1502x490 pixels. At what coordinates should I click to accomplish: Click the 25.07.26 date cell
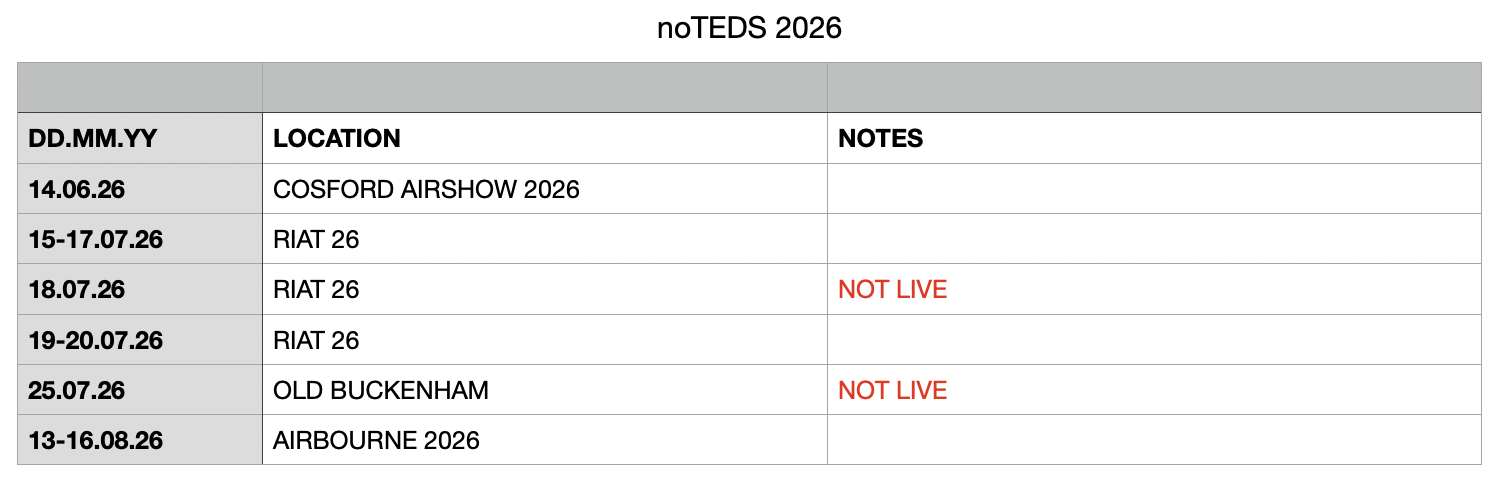tap(76, 390)
